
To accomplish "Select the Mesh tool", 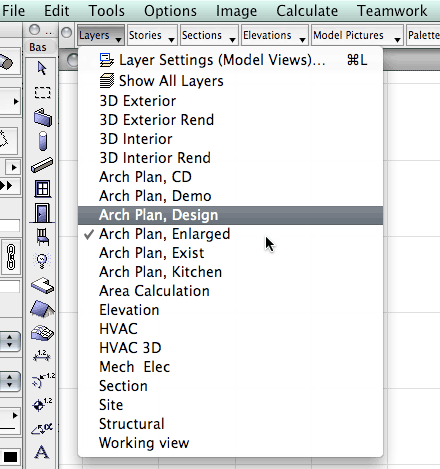I will [x=42, y=333].
